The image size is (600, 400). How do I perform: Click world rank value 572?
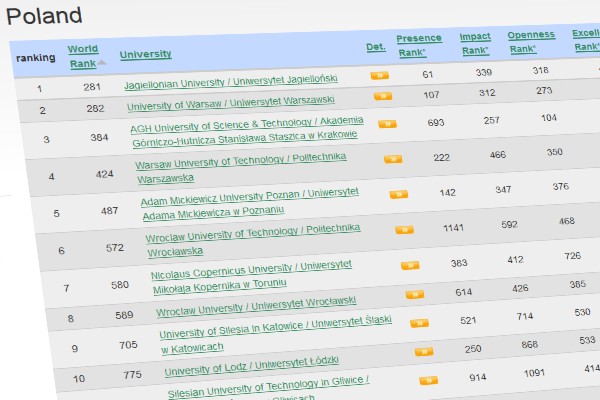(x=115, y=248)
